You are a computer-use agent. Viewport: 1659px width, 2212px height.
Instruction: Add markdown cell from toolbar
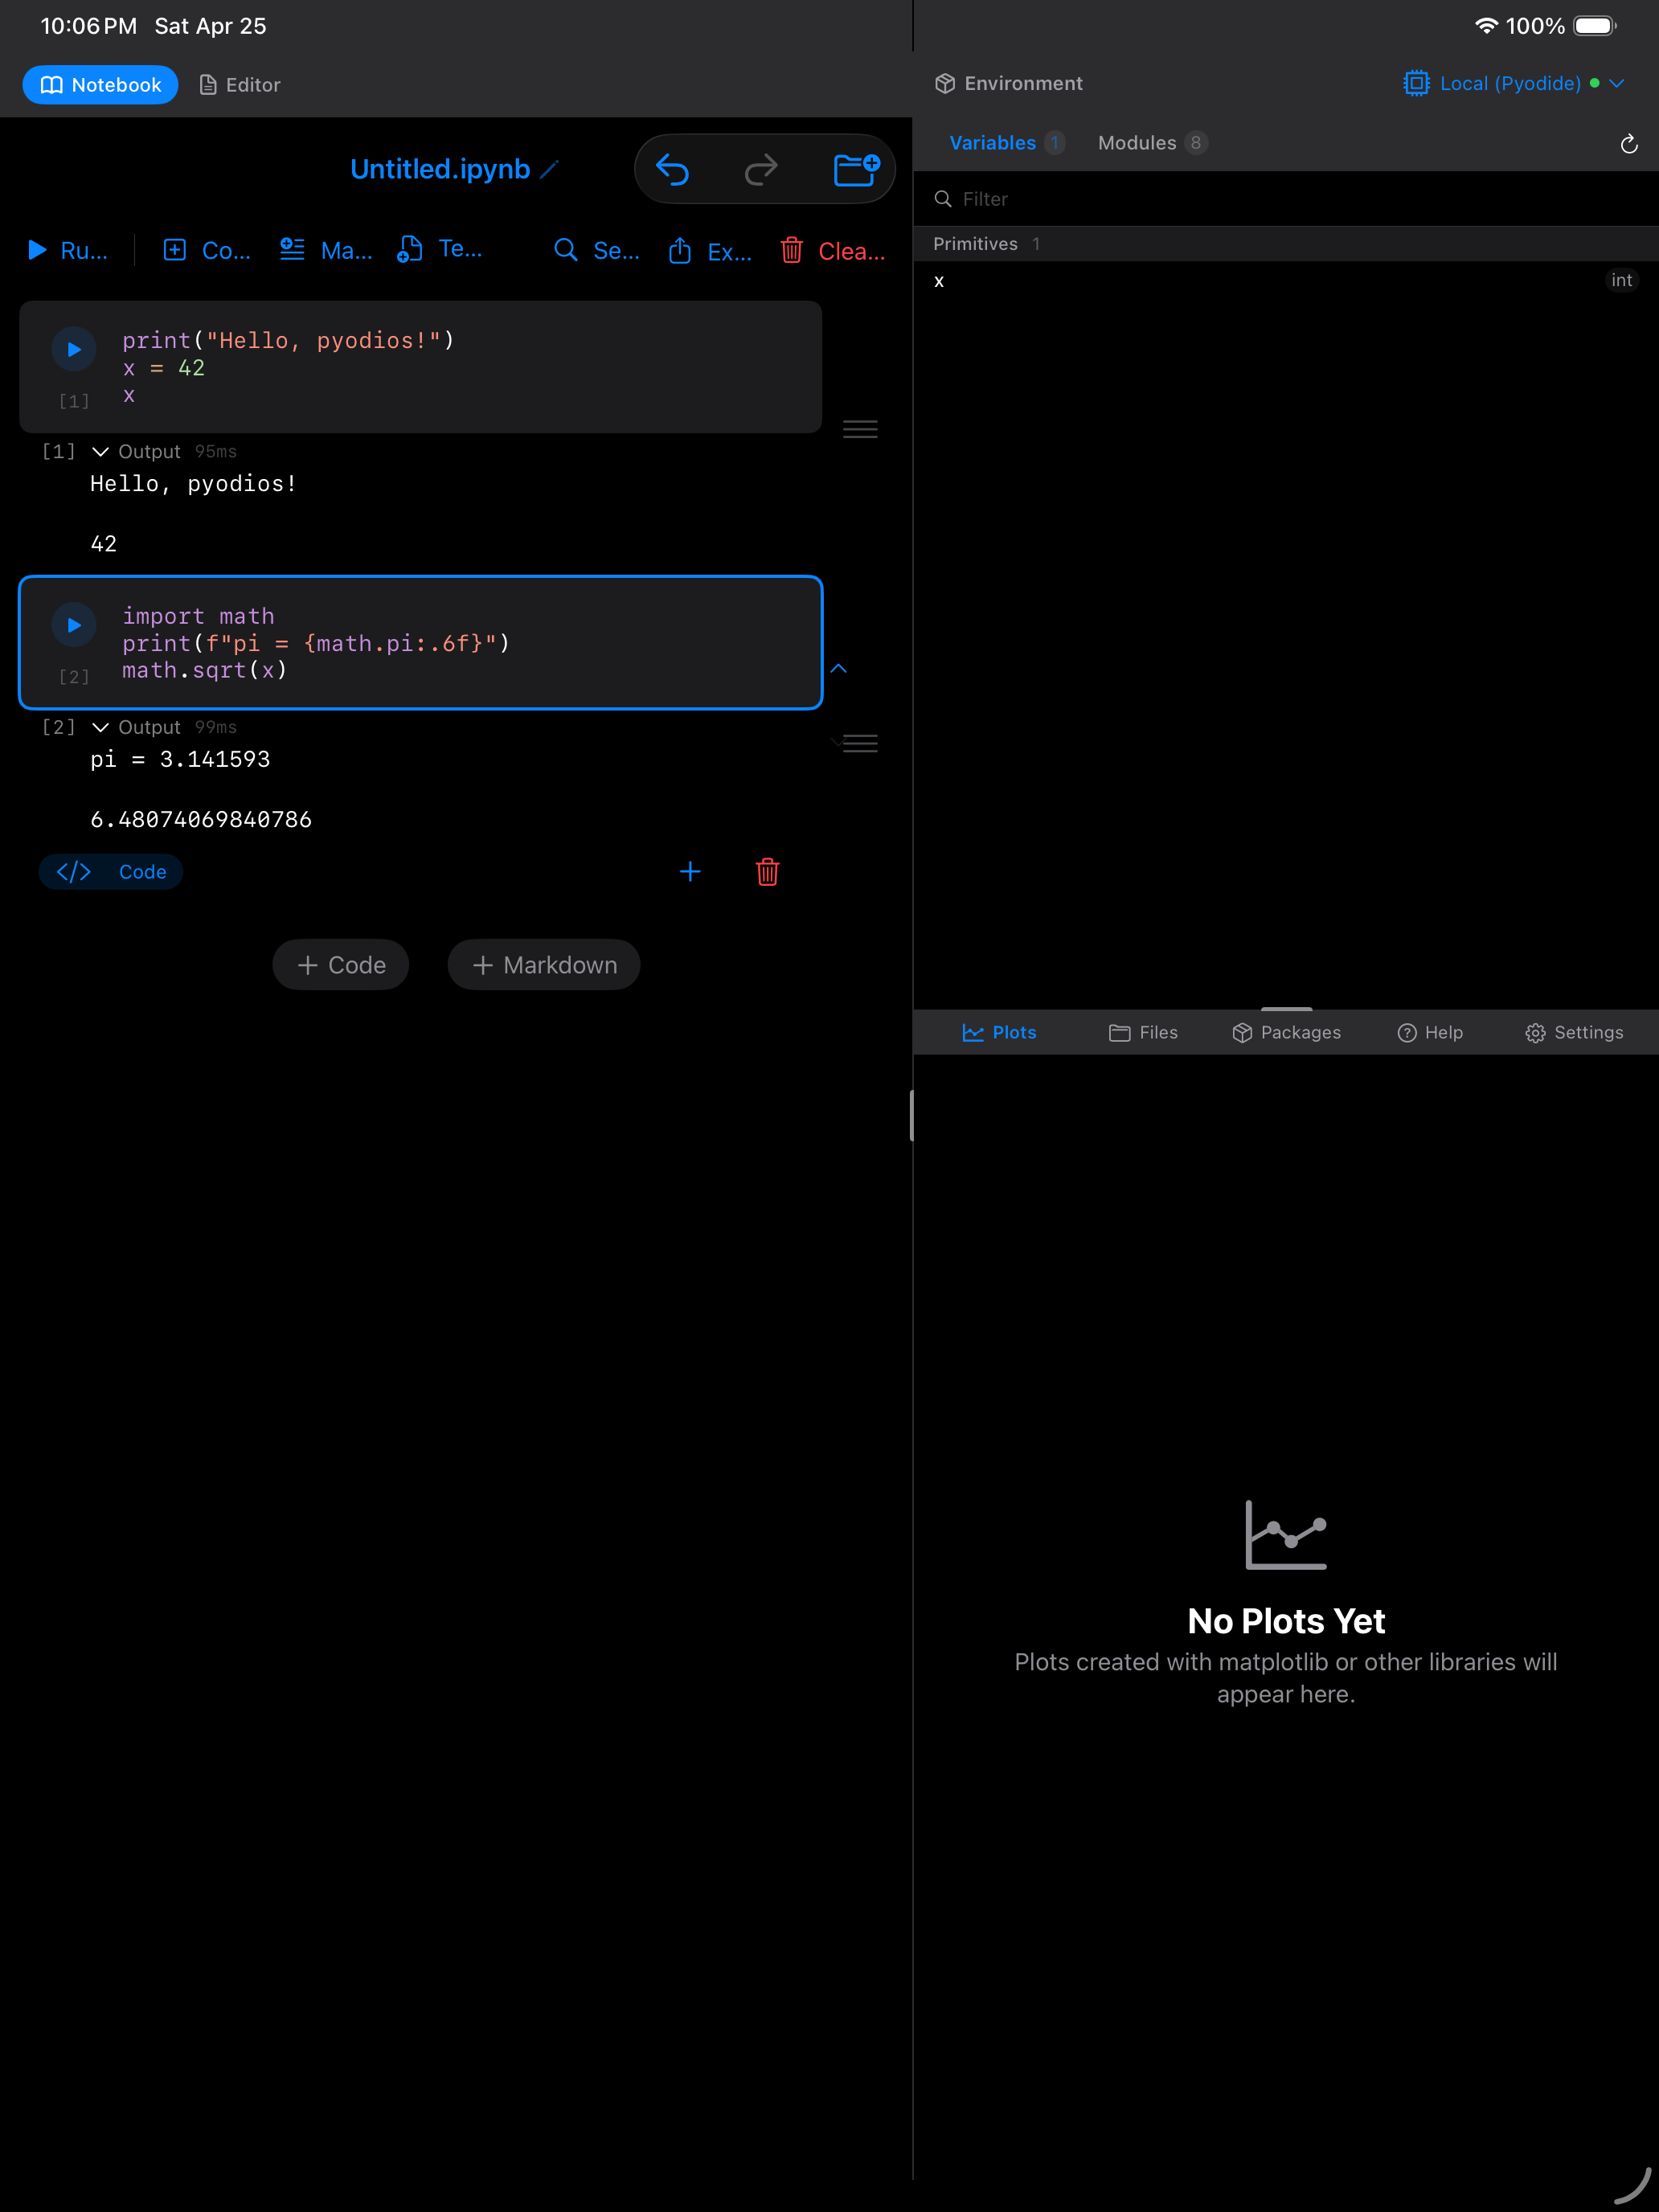click(326, 250)
